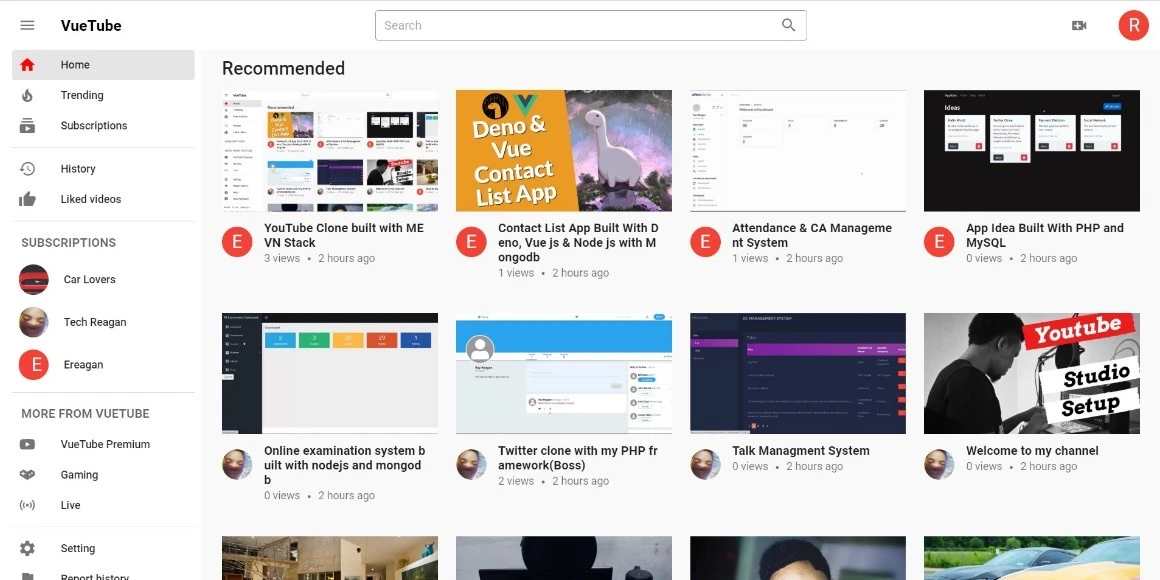This screenshot has height=580, width=1160.
Task: Open Setting label in sidebar
Action: coord(78,548)
